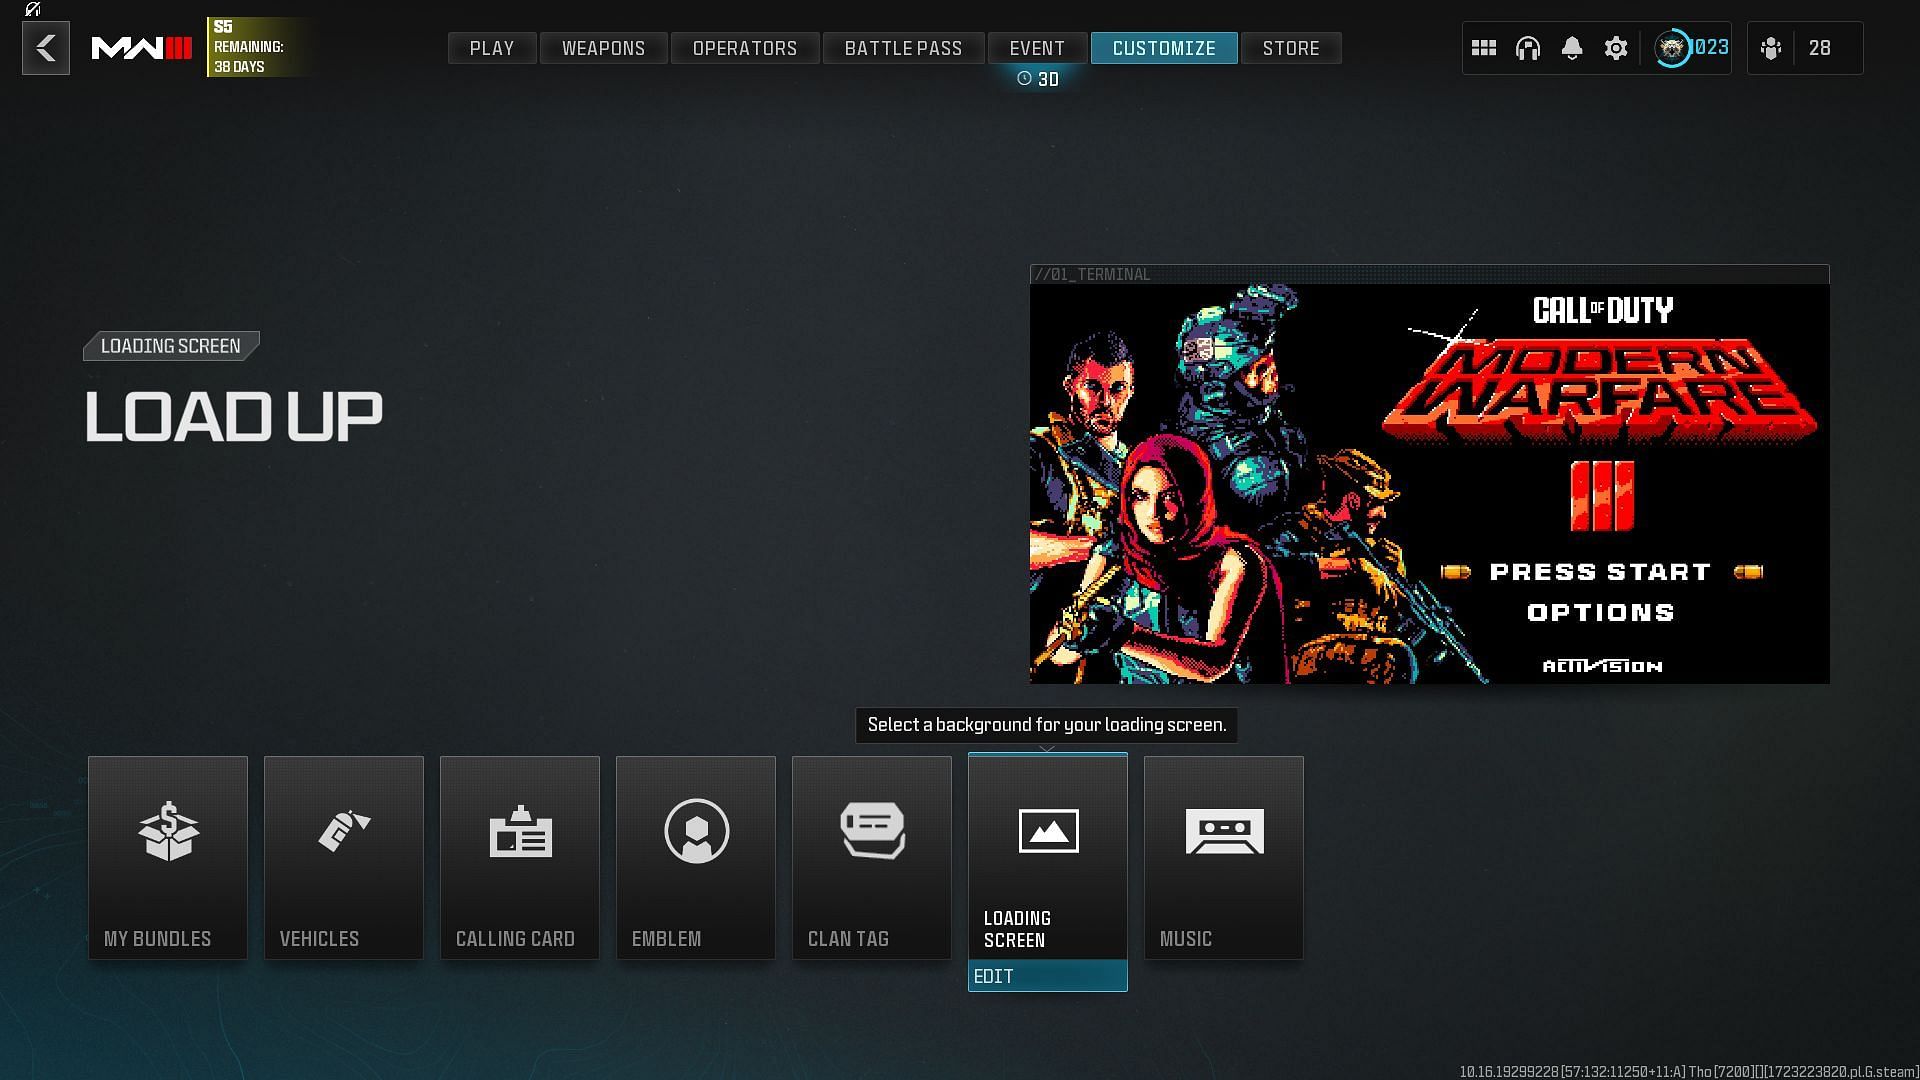
Task: Click the headset/audio icon
Action: pyautogui.click(x=1528, y=47)
